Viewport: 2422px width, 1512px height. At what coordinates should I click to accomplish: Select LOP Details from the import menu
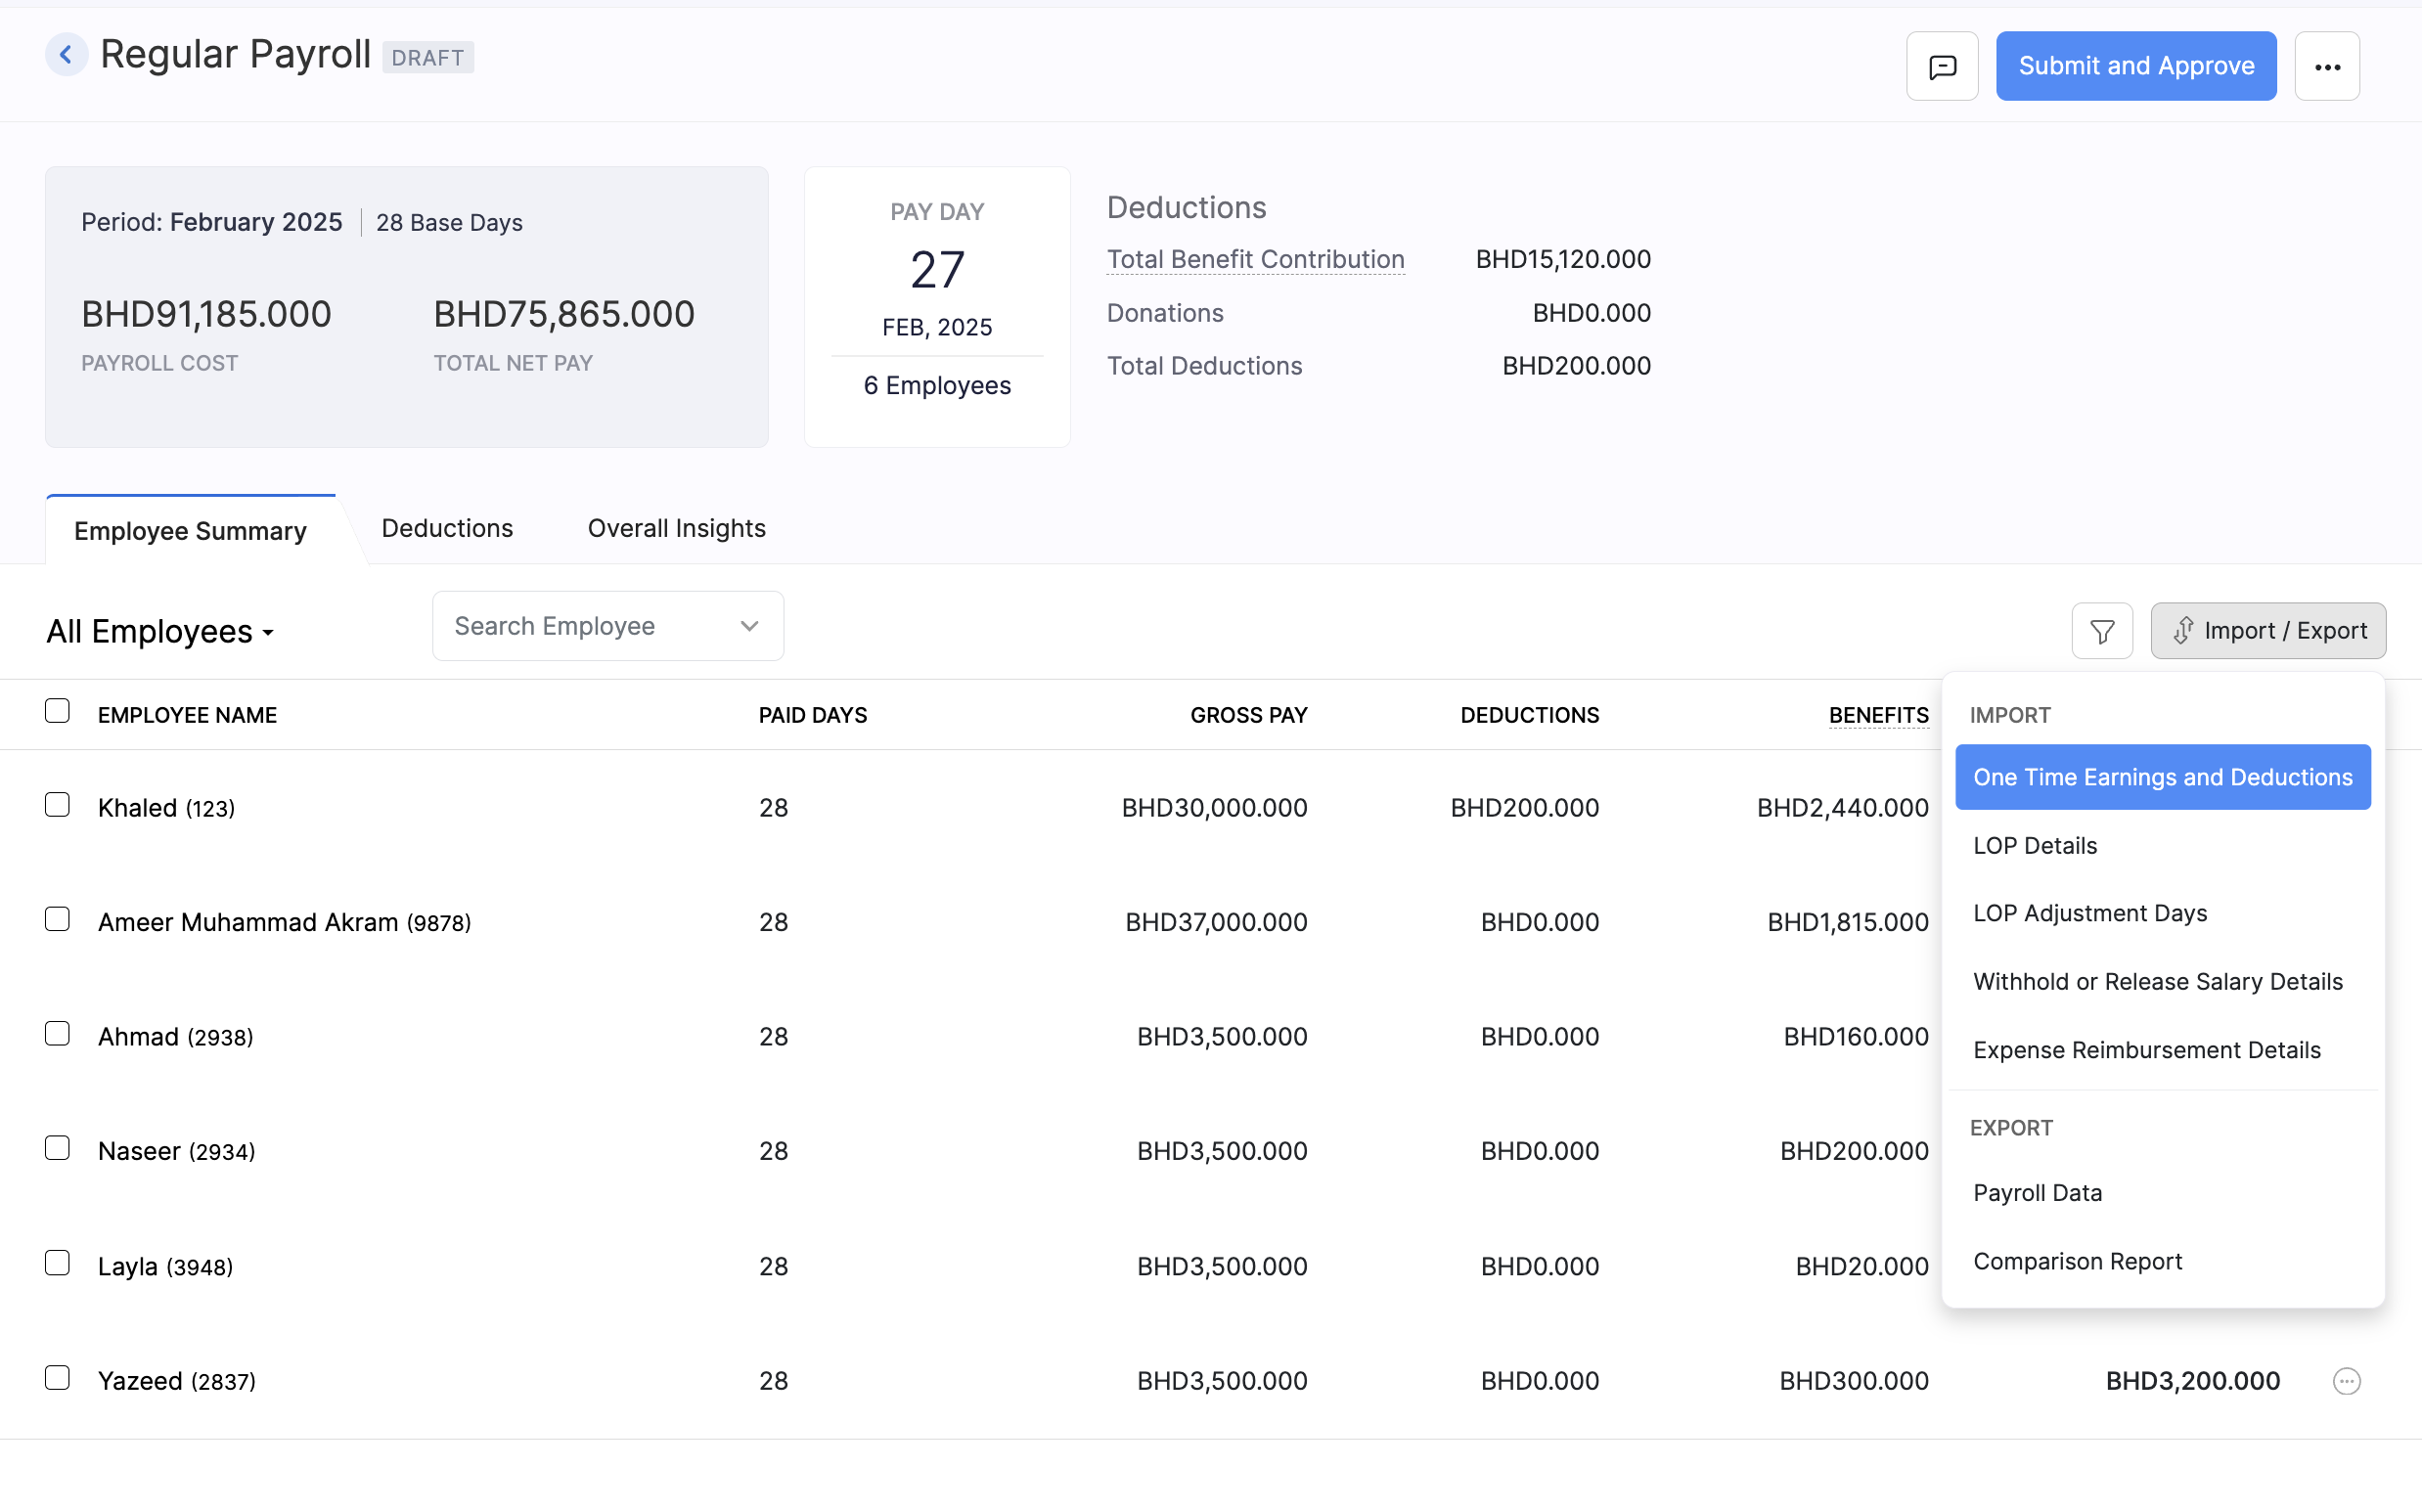[2034, 845]
